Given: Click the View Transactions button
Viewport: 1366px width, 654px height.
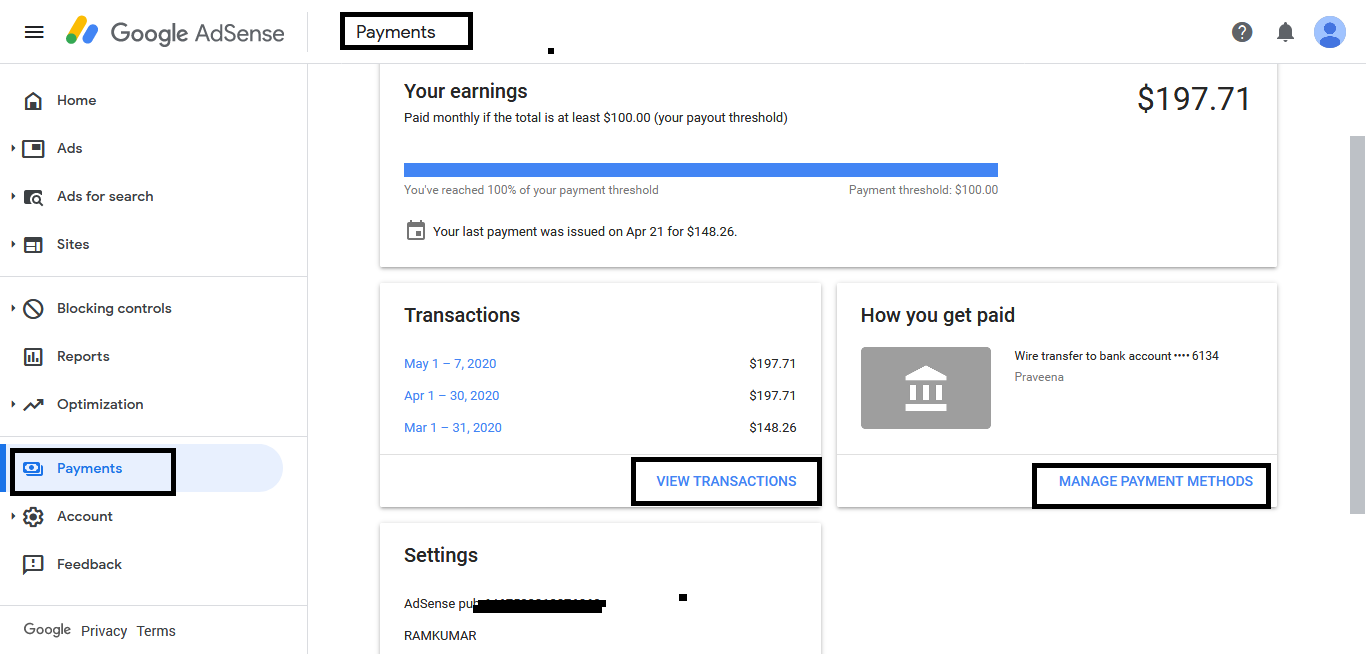Looking at the screenshot, I should click(726, 481).
